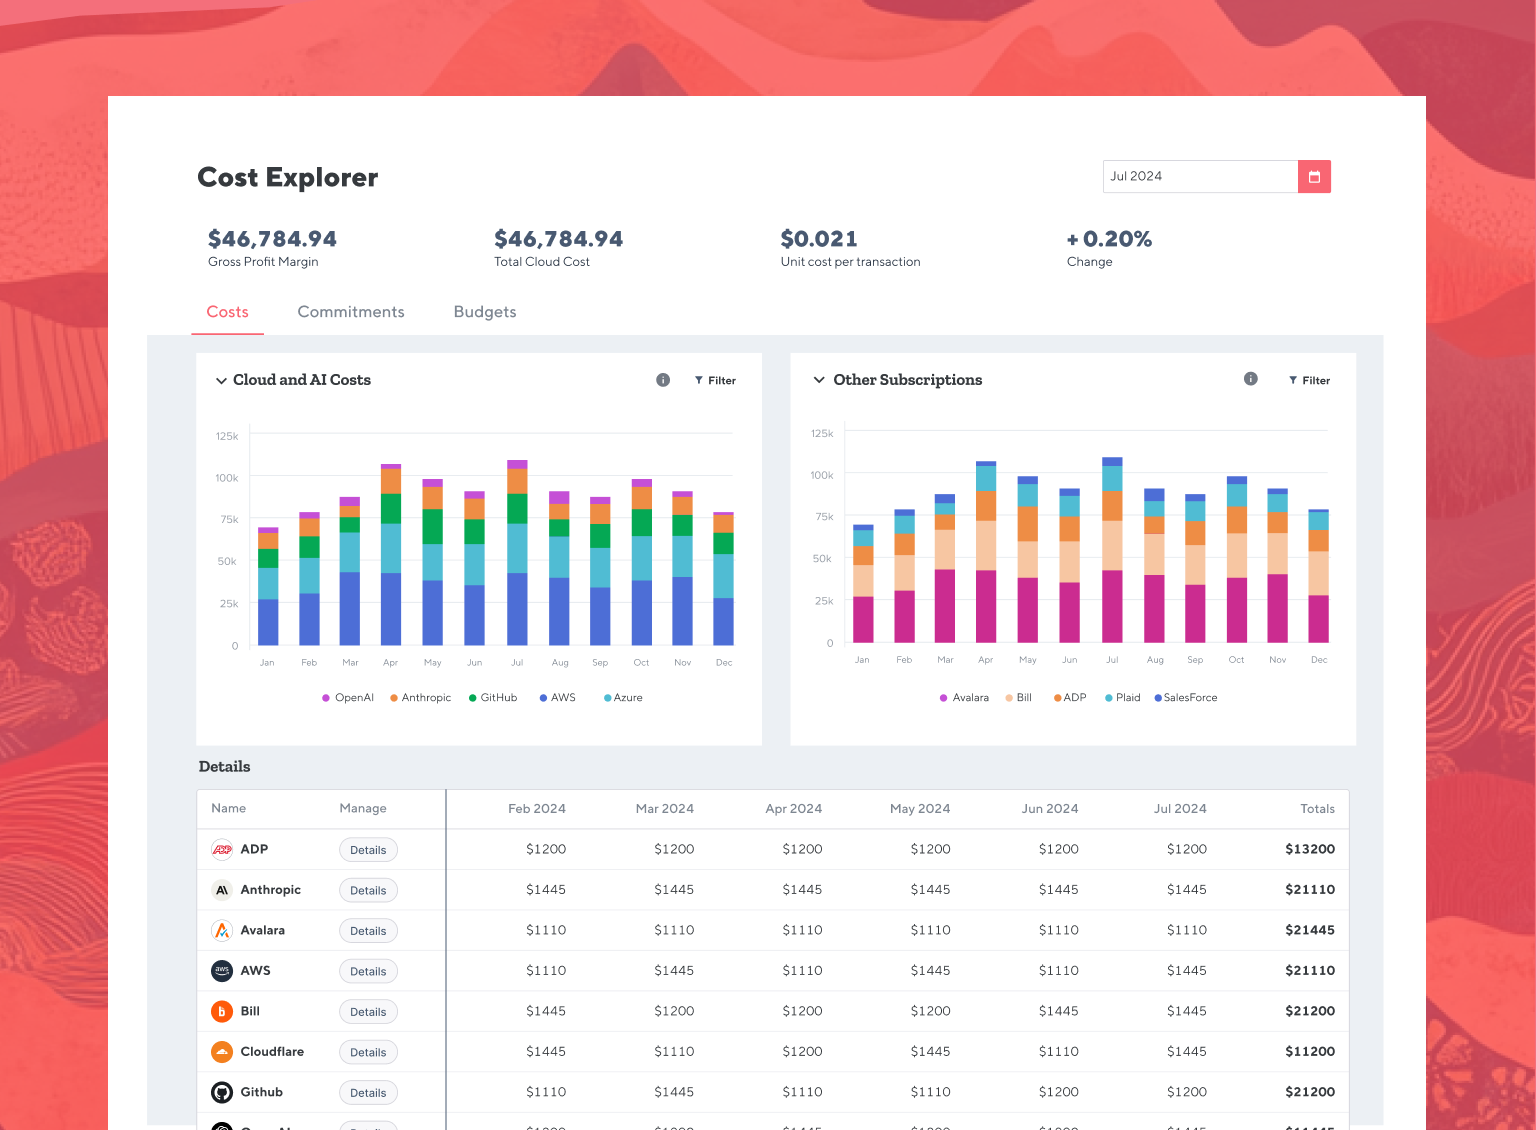Toggle ADP legend entry in chart

(x=1070, y=698)
